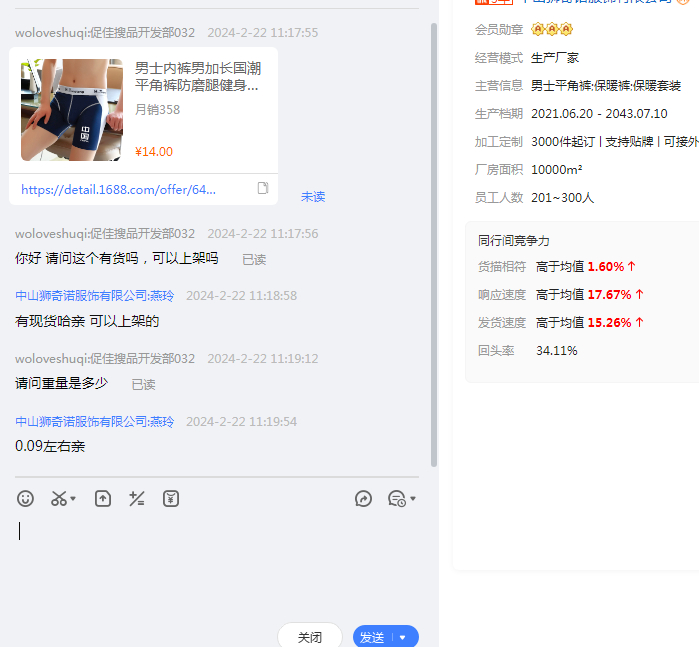Open the chat history clock icon
This screenshot has width=699, height=647.
tap(396, 498)
